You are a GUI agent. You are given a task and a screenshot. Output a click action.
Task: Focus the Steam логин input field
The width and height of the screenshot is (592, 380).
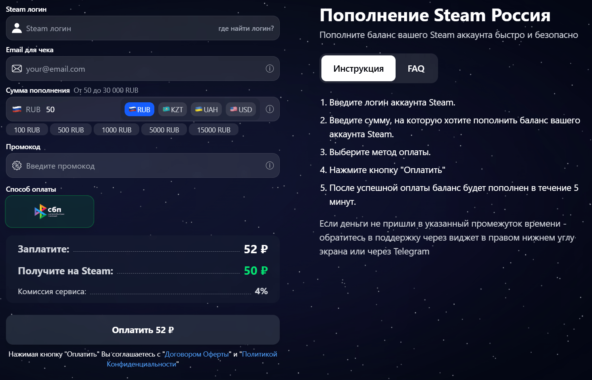(x=143, y=28)
